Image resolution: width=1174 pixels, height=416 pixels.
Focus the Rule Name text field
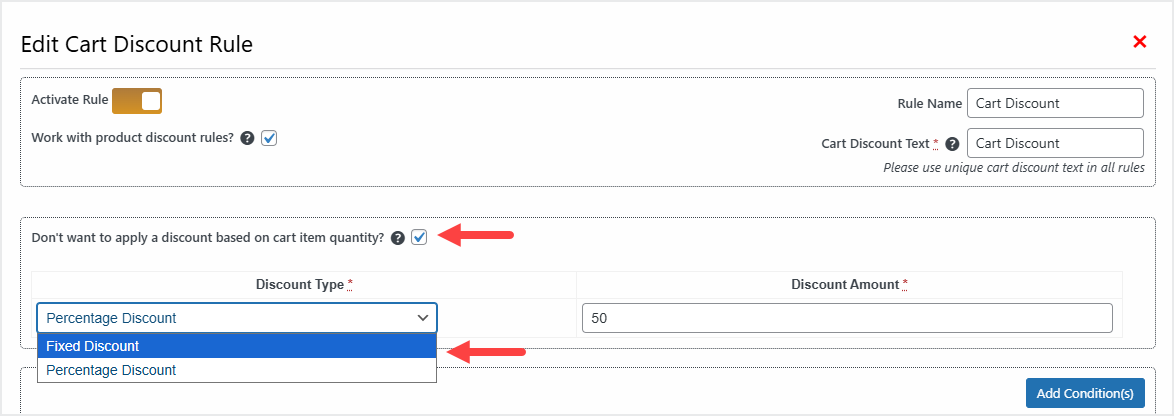click(x=1054, y=103)
